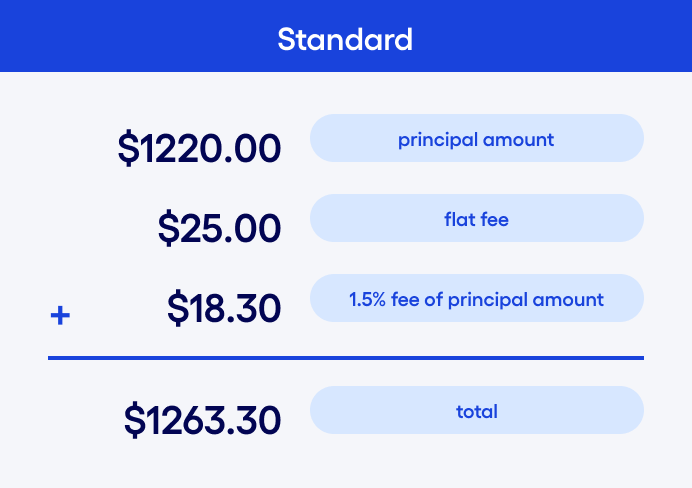
Task: Select the Standard header title
Action: tap(345, 40)
